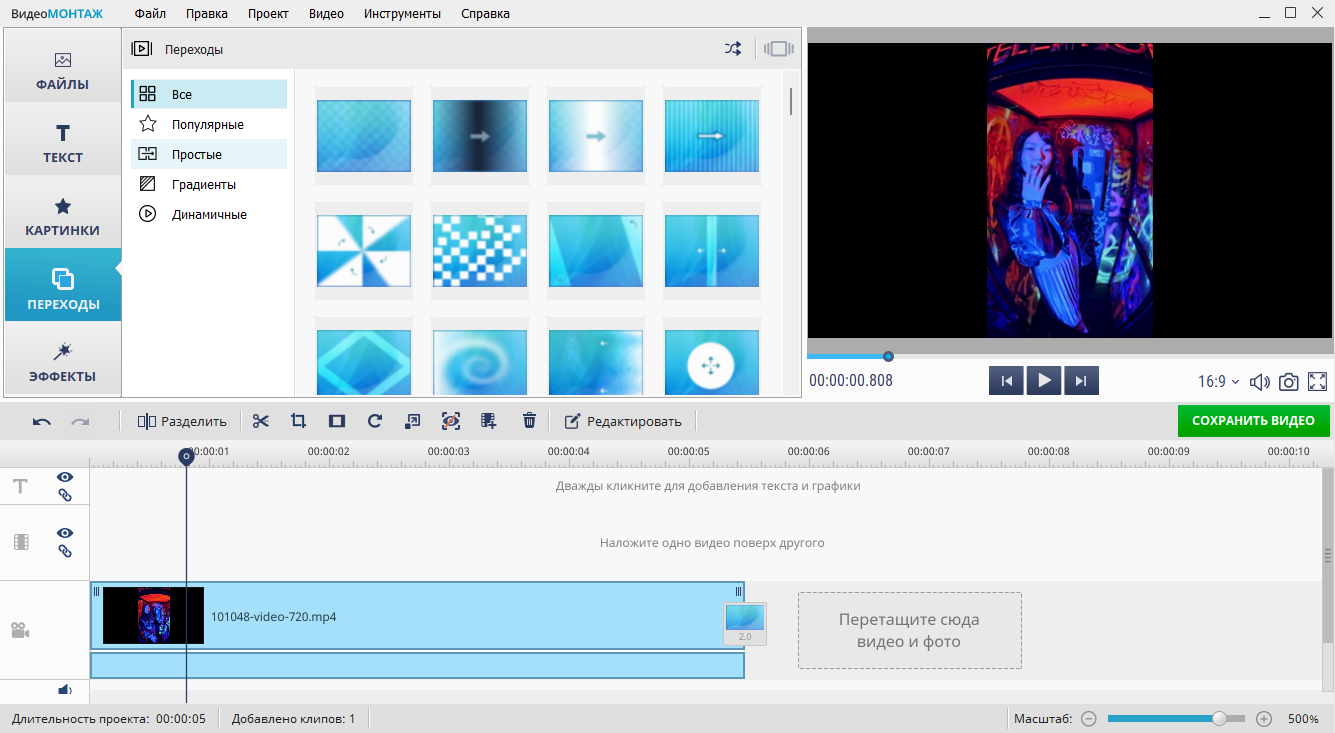The image size is (1335, 733).
Task: Click the Разделить split button
Action: [x=182, y=421]
